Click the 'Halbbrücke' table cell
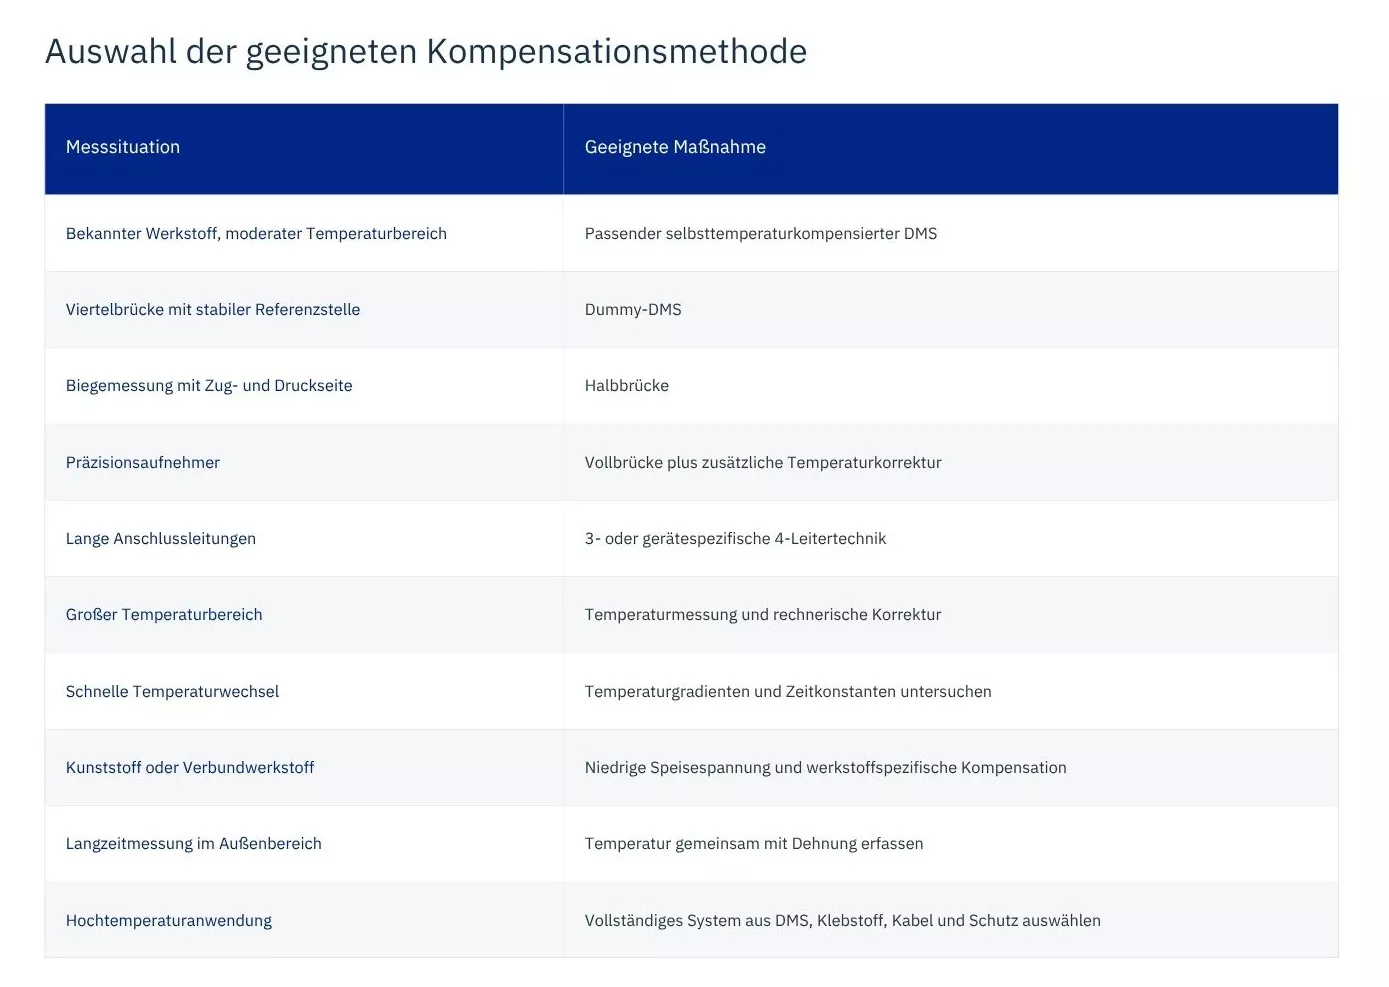 [x=951, y=386]
